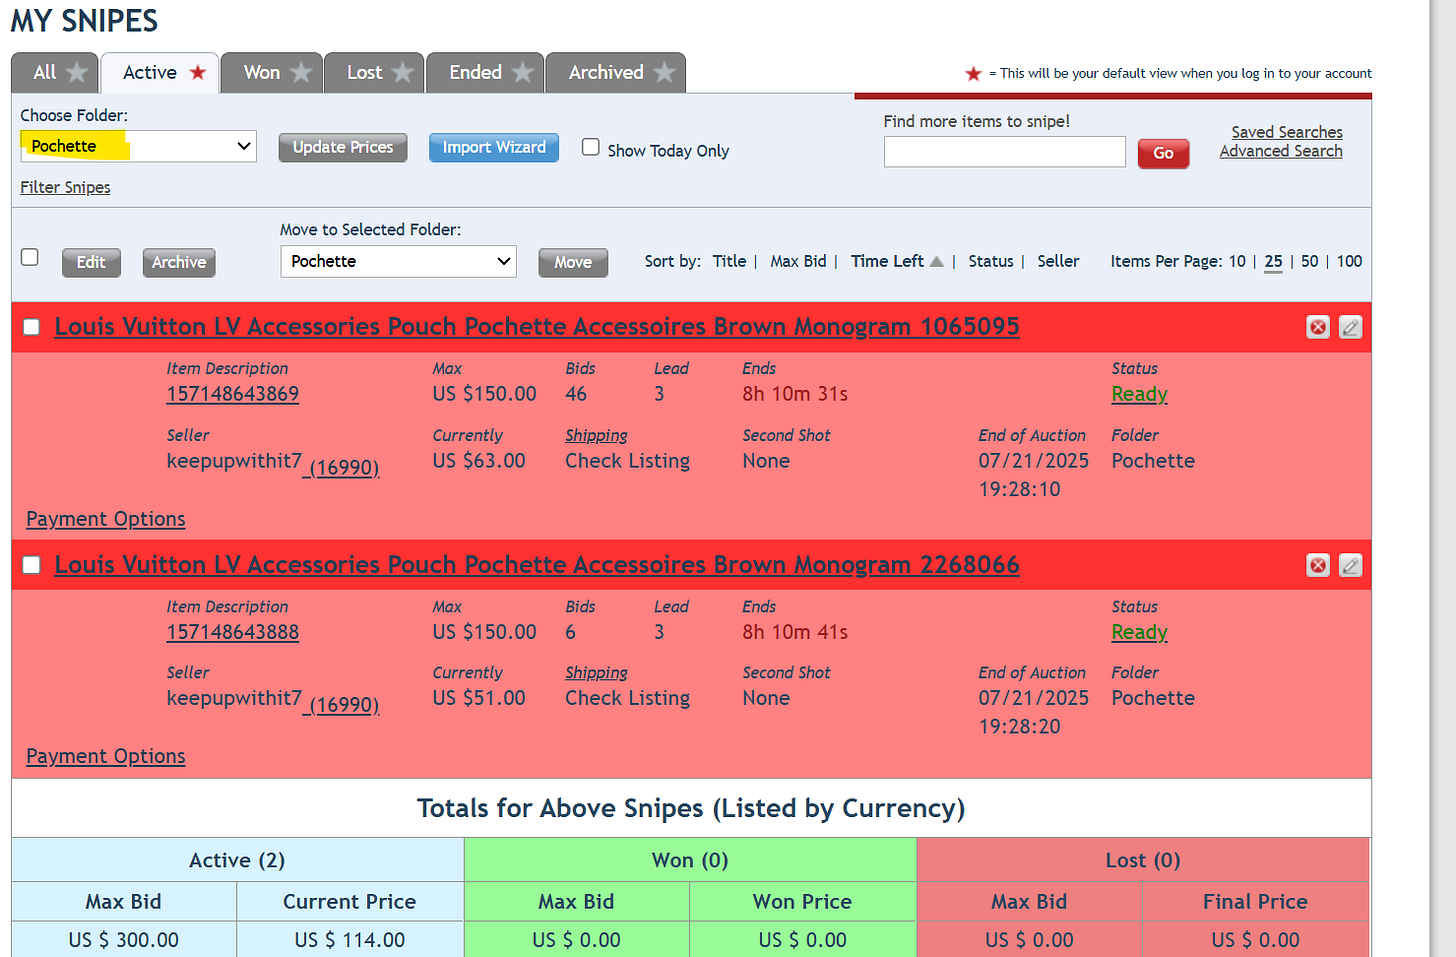
Task: Click the star icon on Won tab
Action: 301,73
